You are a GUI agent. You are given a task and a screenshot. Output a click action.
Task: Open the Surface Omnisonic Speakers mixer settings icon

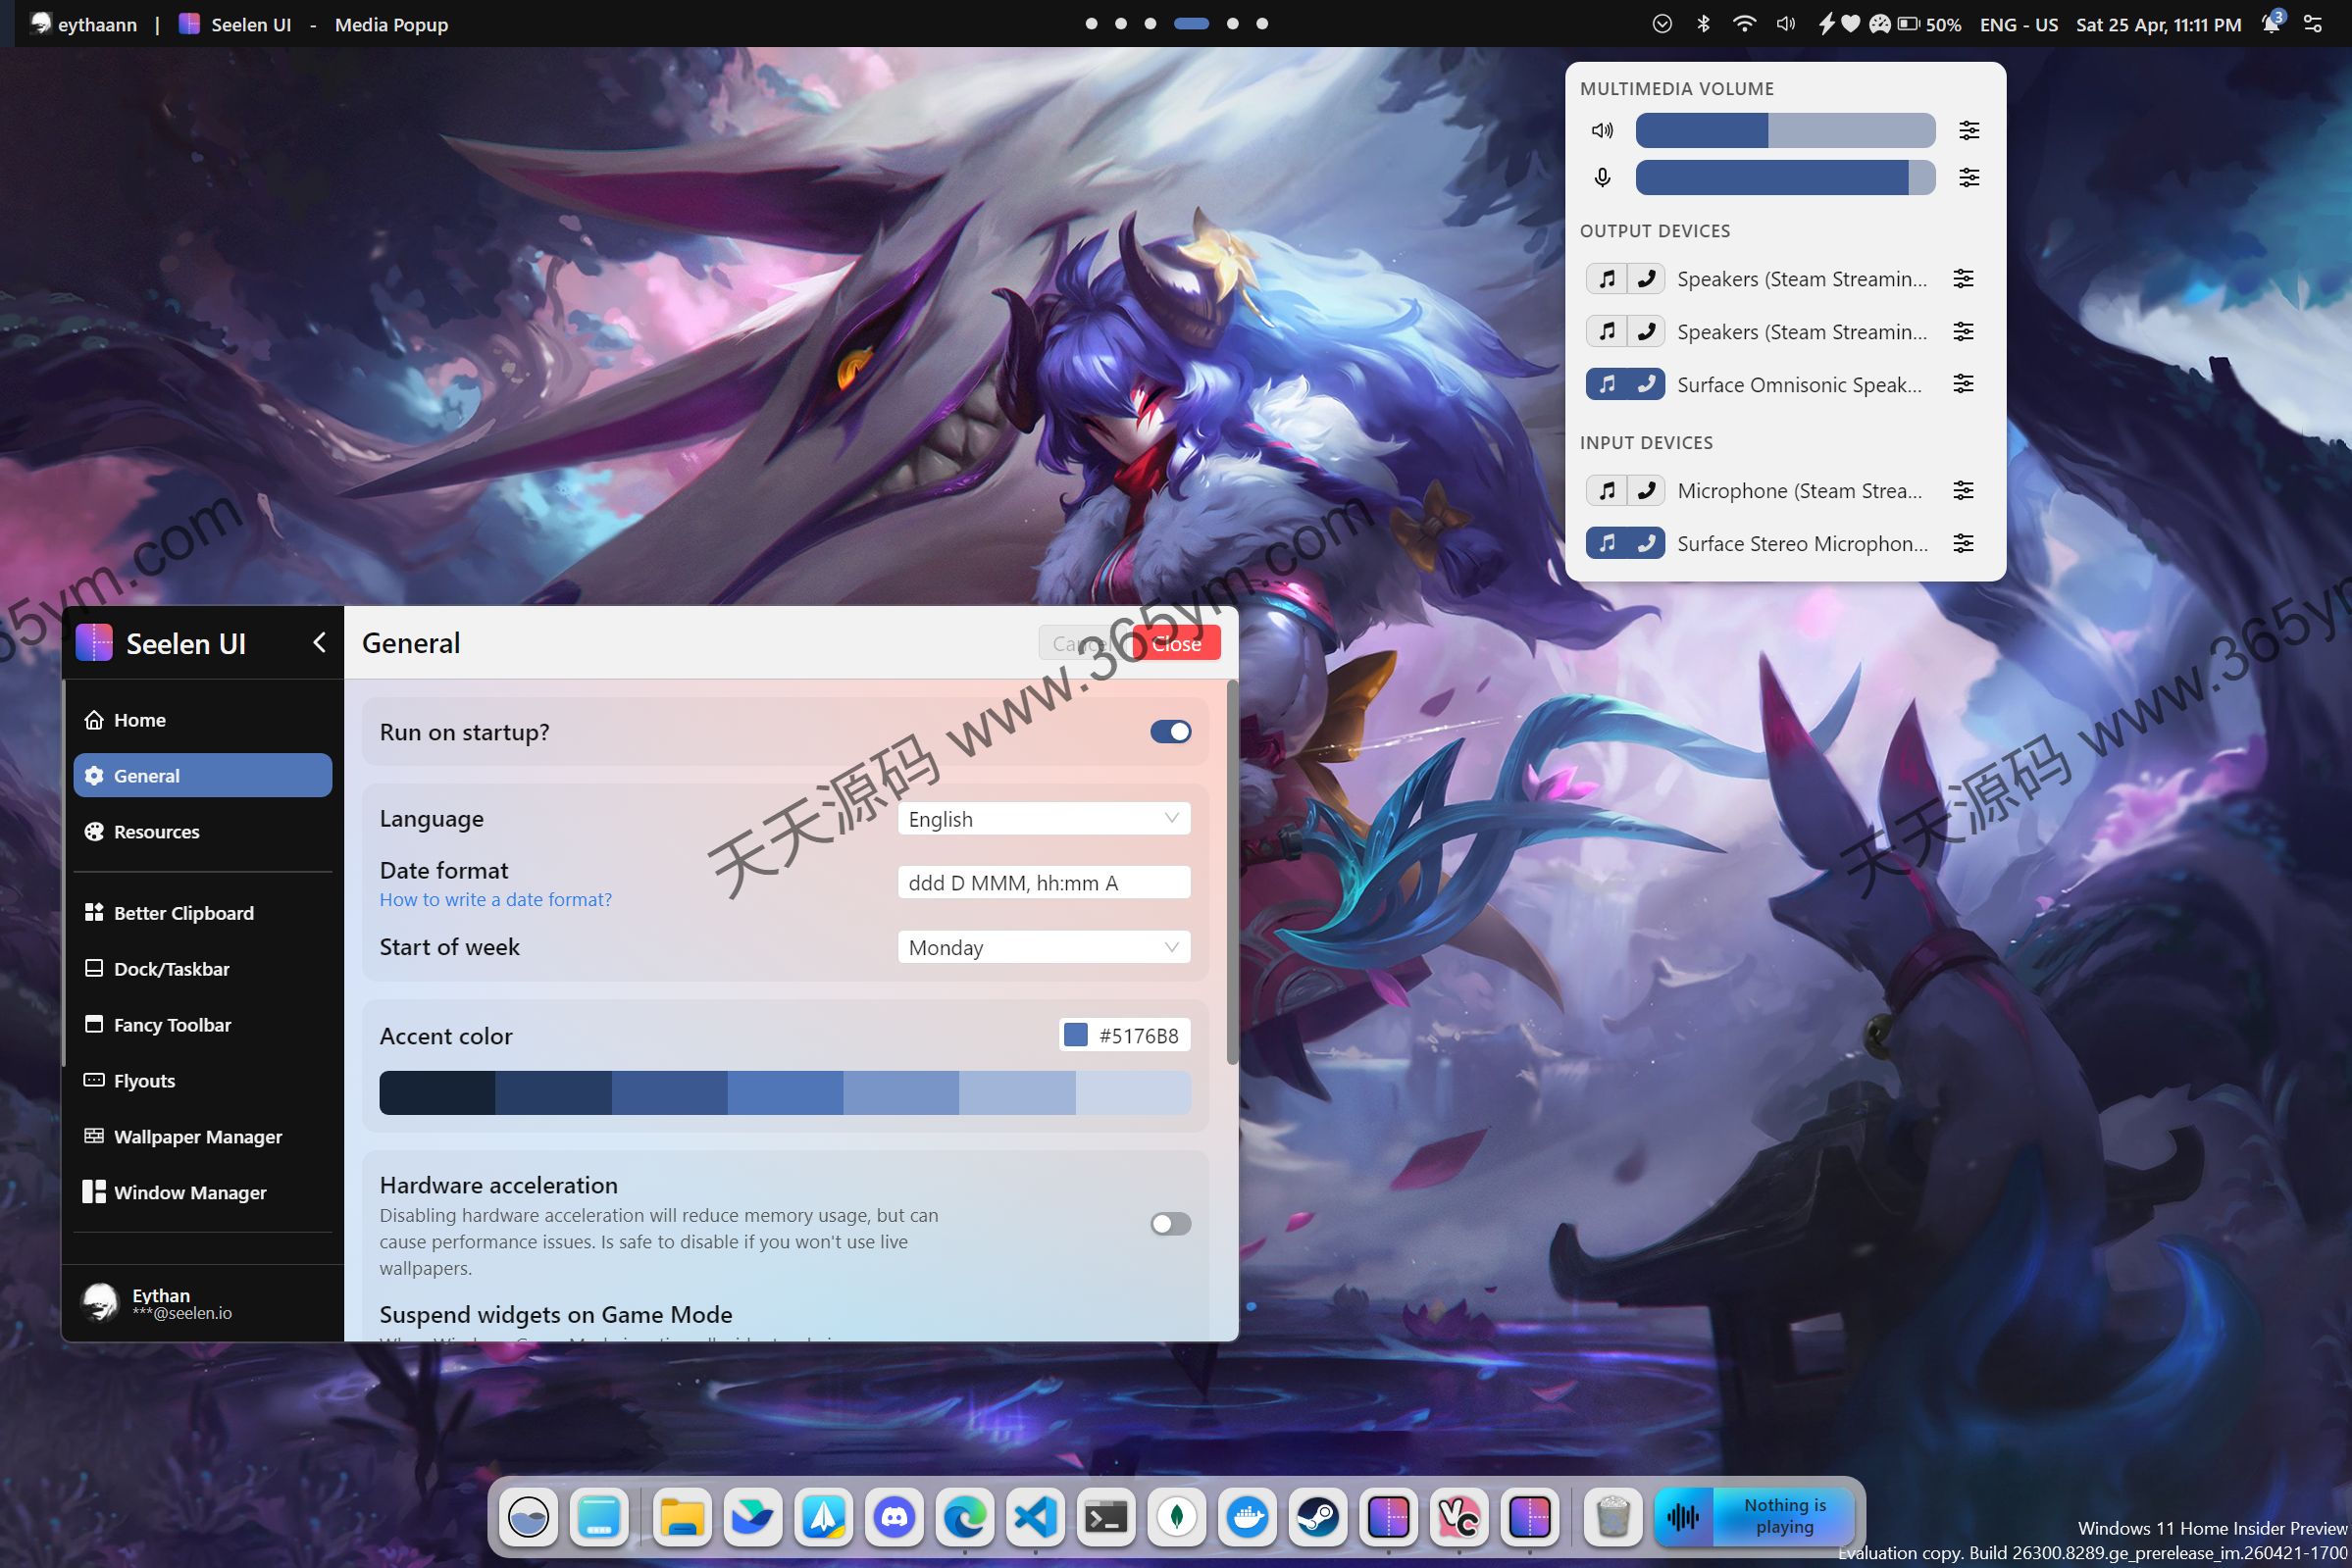pyautogui.click(x=1963, y=384)
